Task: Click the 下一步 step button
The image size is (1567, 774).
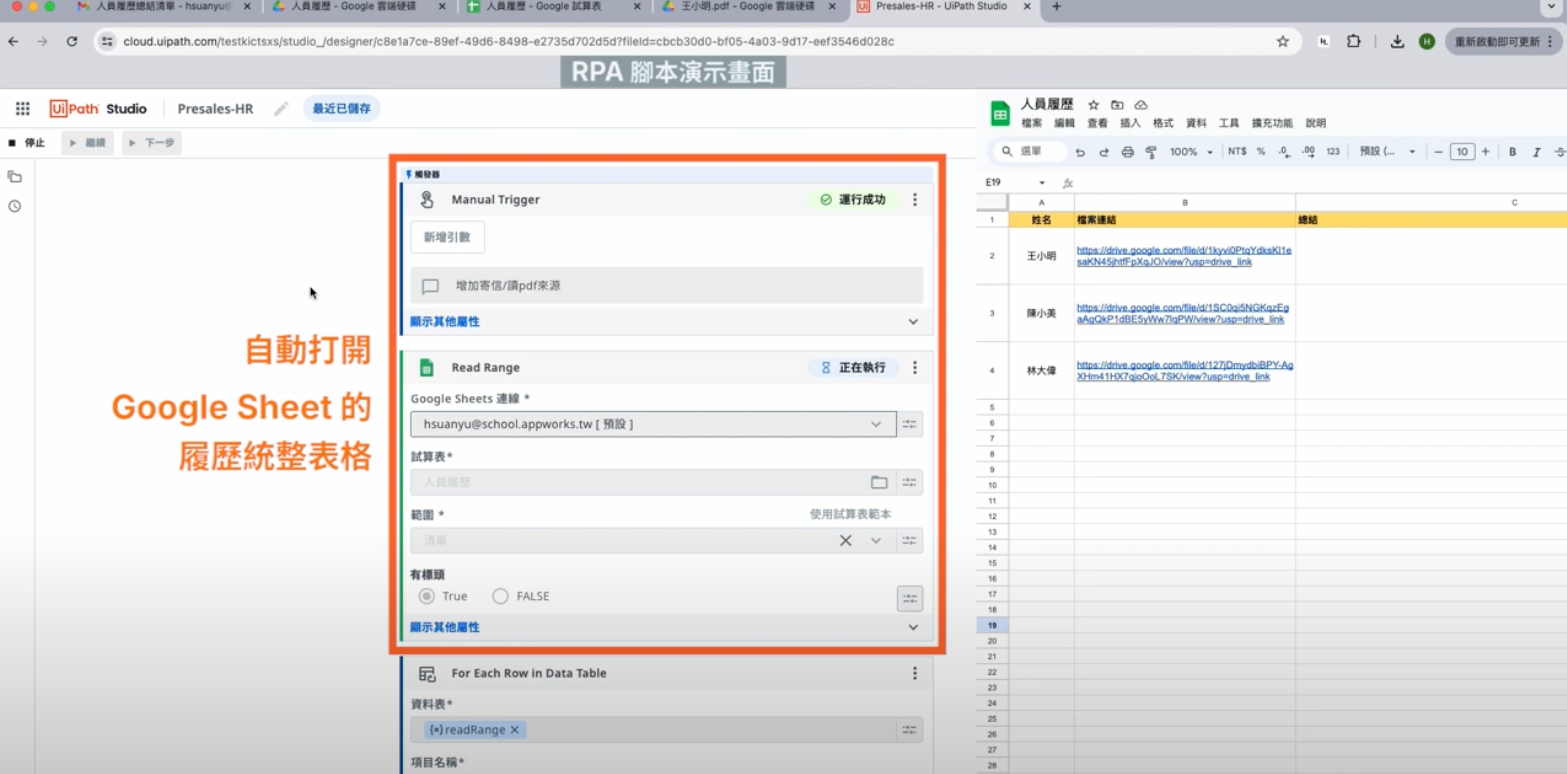Action: click(152, 143)
